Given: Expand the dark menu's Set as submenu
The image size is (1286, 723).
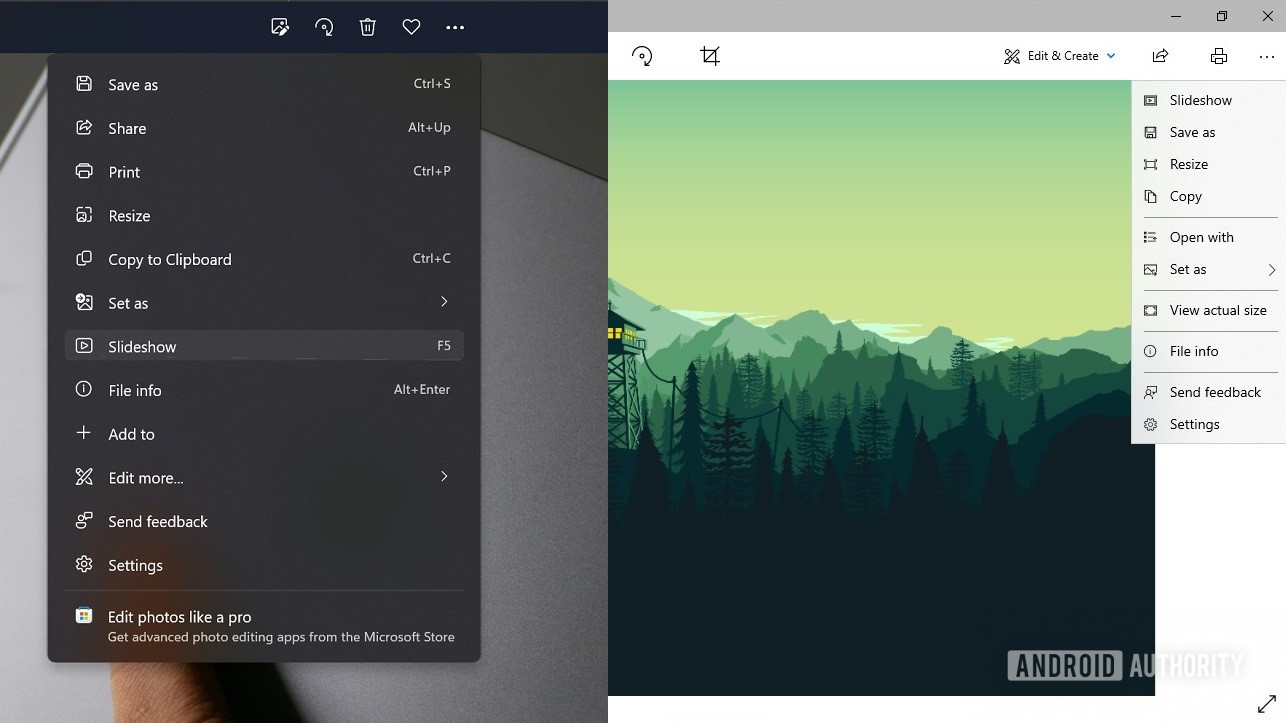Looking at the screenshot, I should tap(264, 303).
